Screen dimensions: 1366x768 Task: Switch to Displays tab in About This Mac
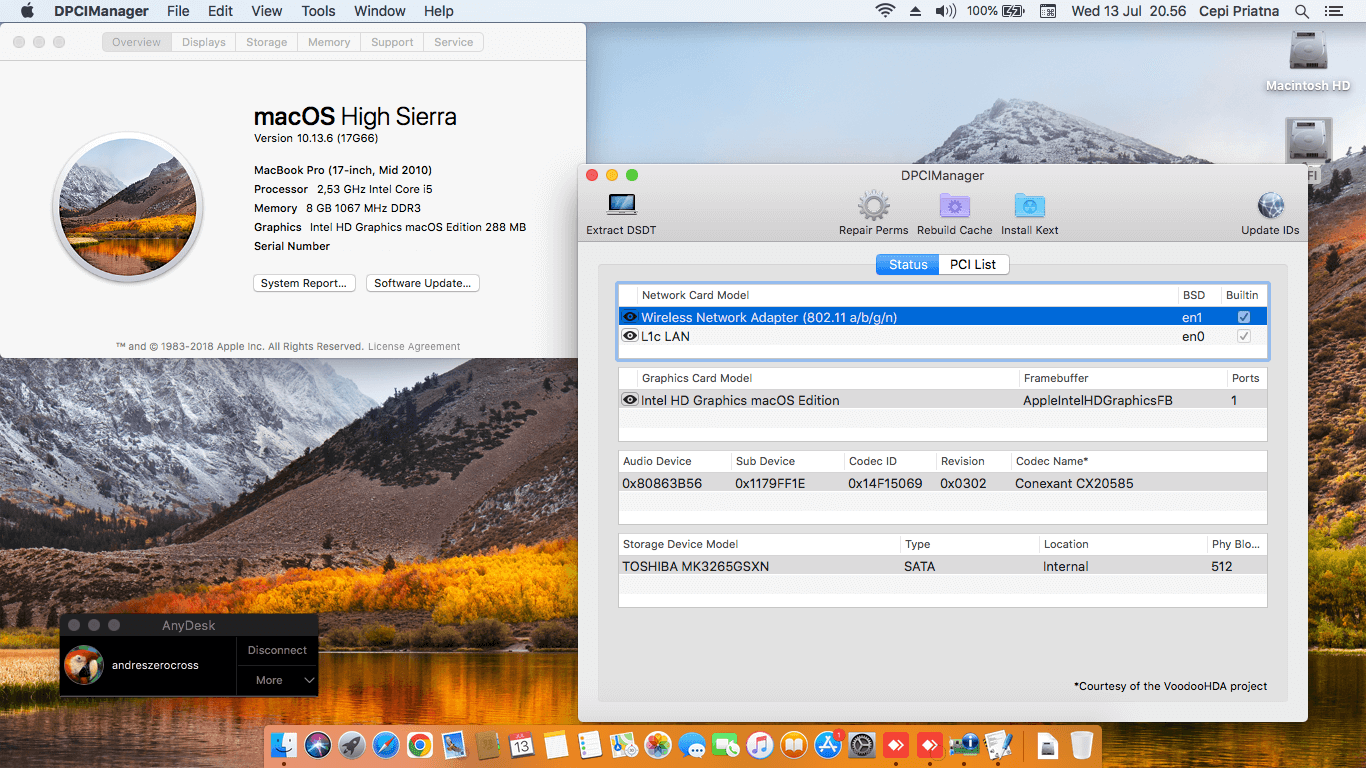(204, 42)
